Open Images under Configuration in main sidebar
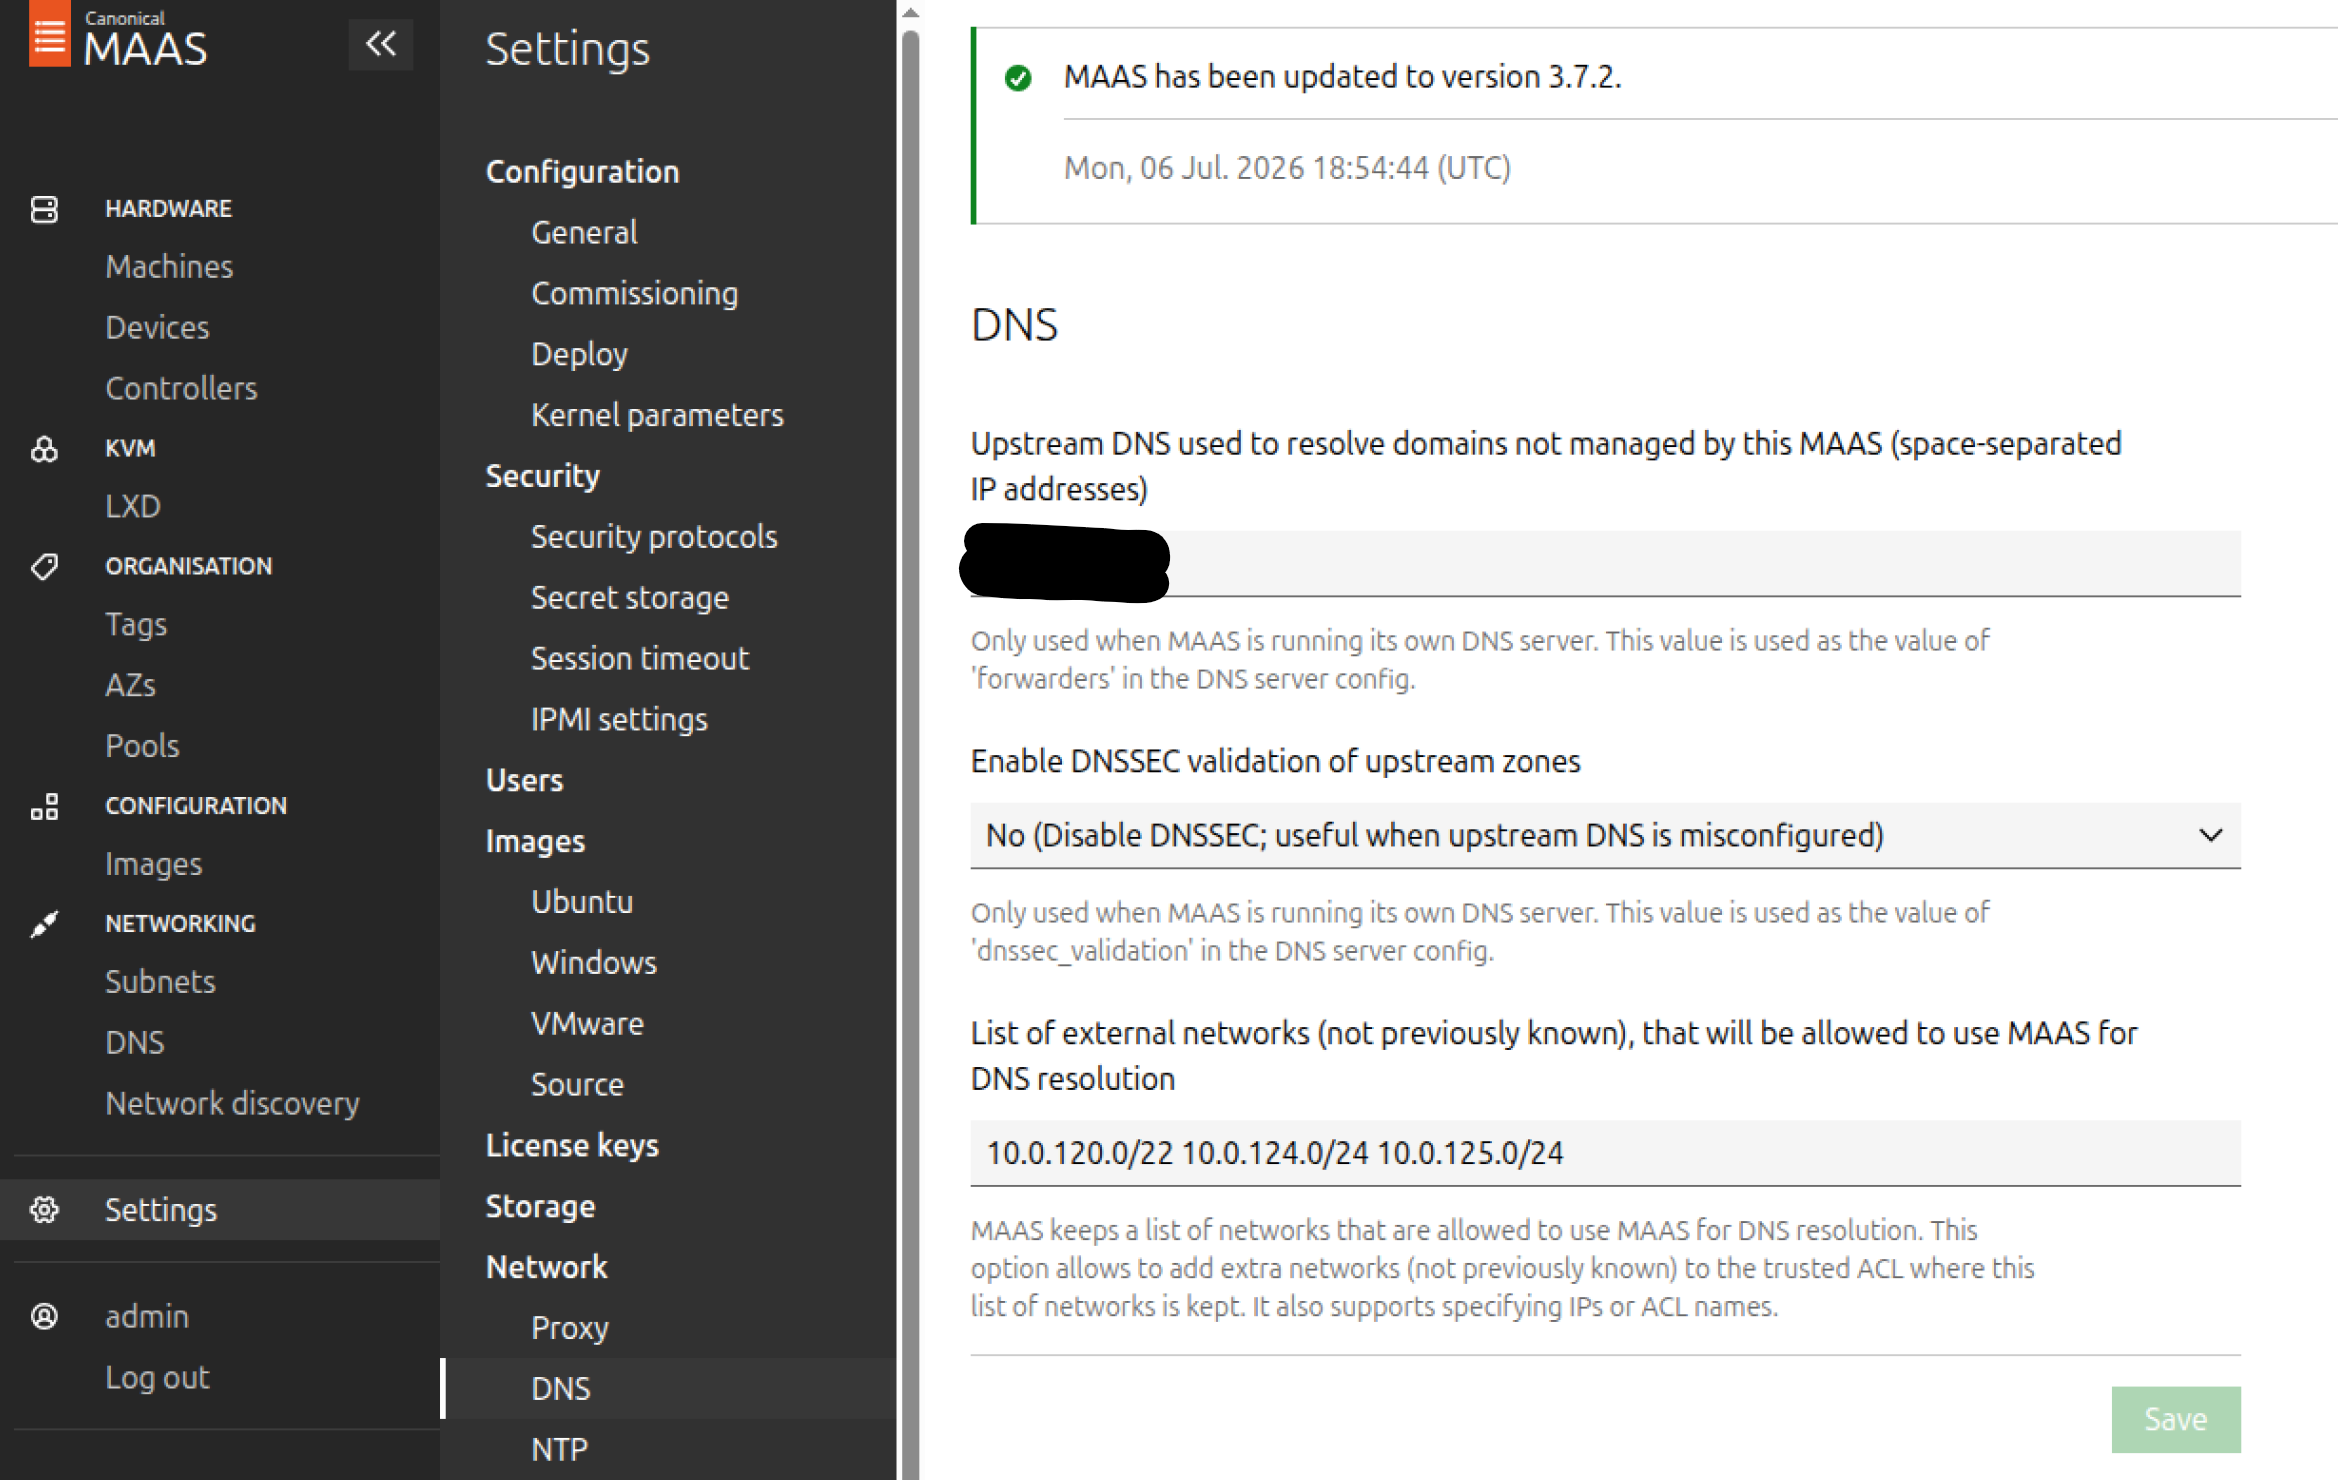2338x1480 pixels. click(153, 865)
